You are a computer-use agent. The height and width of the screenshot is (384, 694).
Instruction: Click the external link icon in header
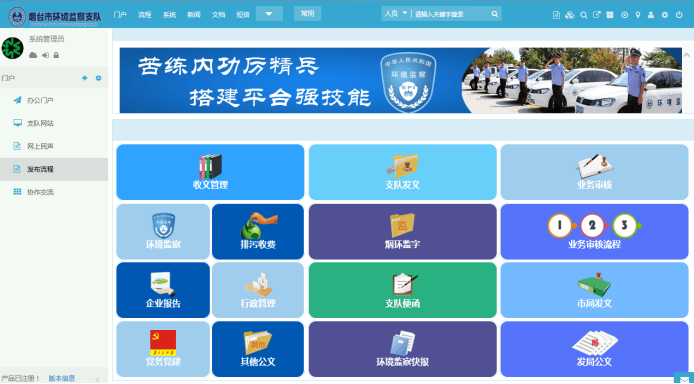click(597, 15)
